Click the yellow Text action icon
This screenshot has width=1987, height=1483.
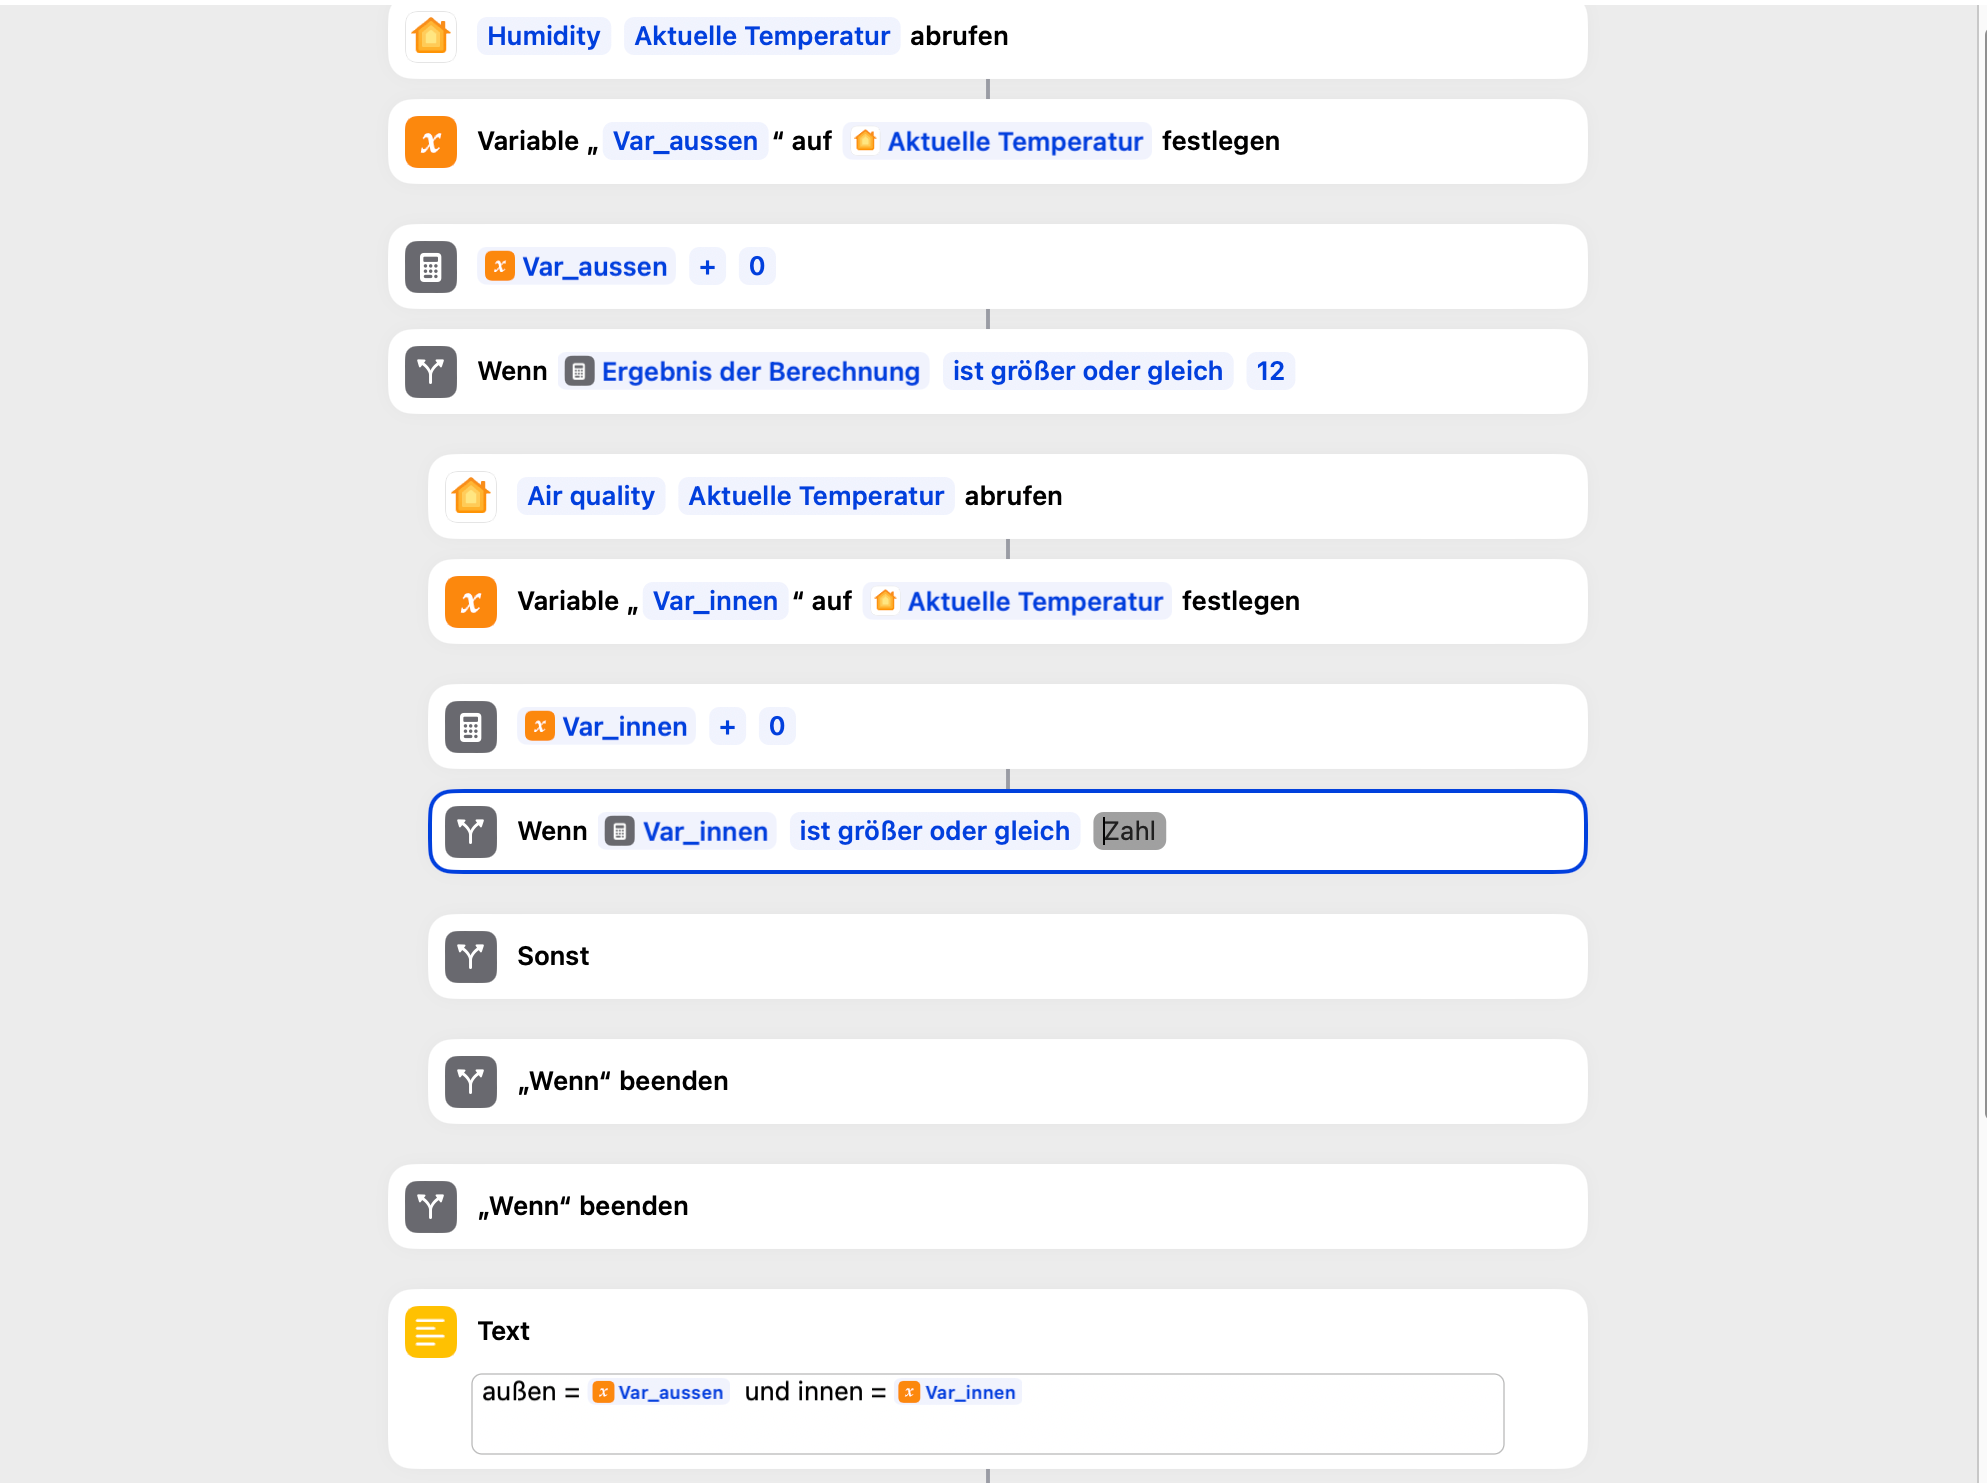[x=431, y=1332]
